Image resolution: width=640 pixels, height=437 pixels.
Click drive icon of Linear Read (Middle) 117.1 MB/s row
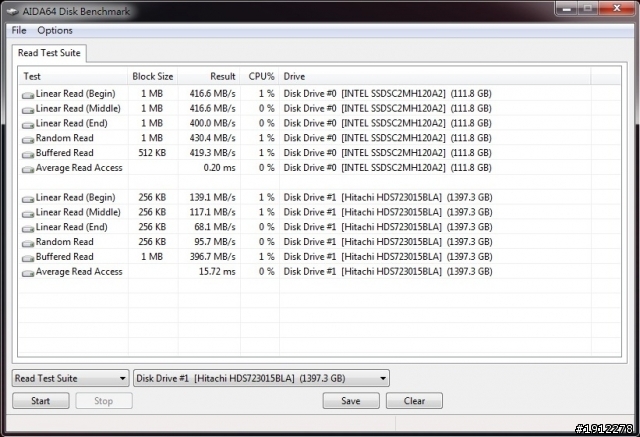pos(28,213)
